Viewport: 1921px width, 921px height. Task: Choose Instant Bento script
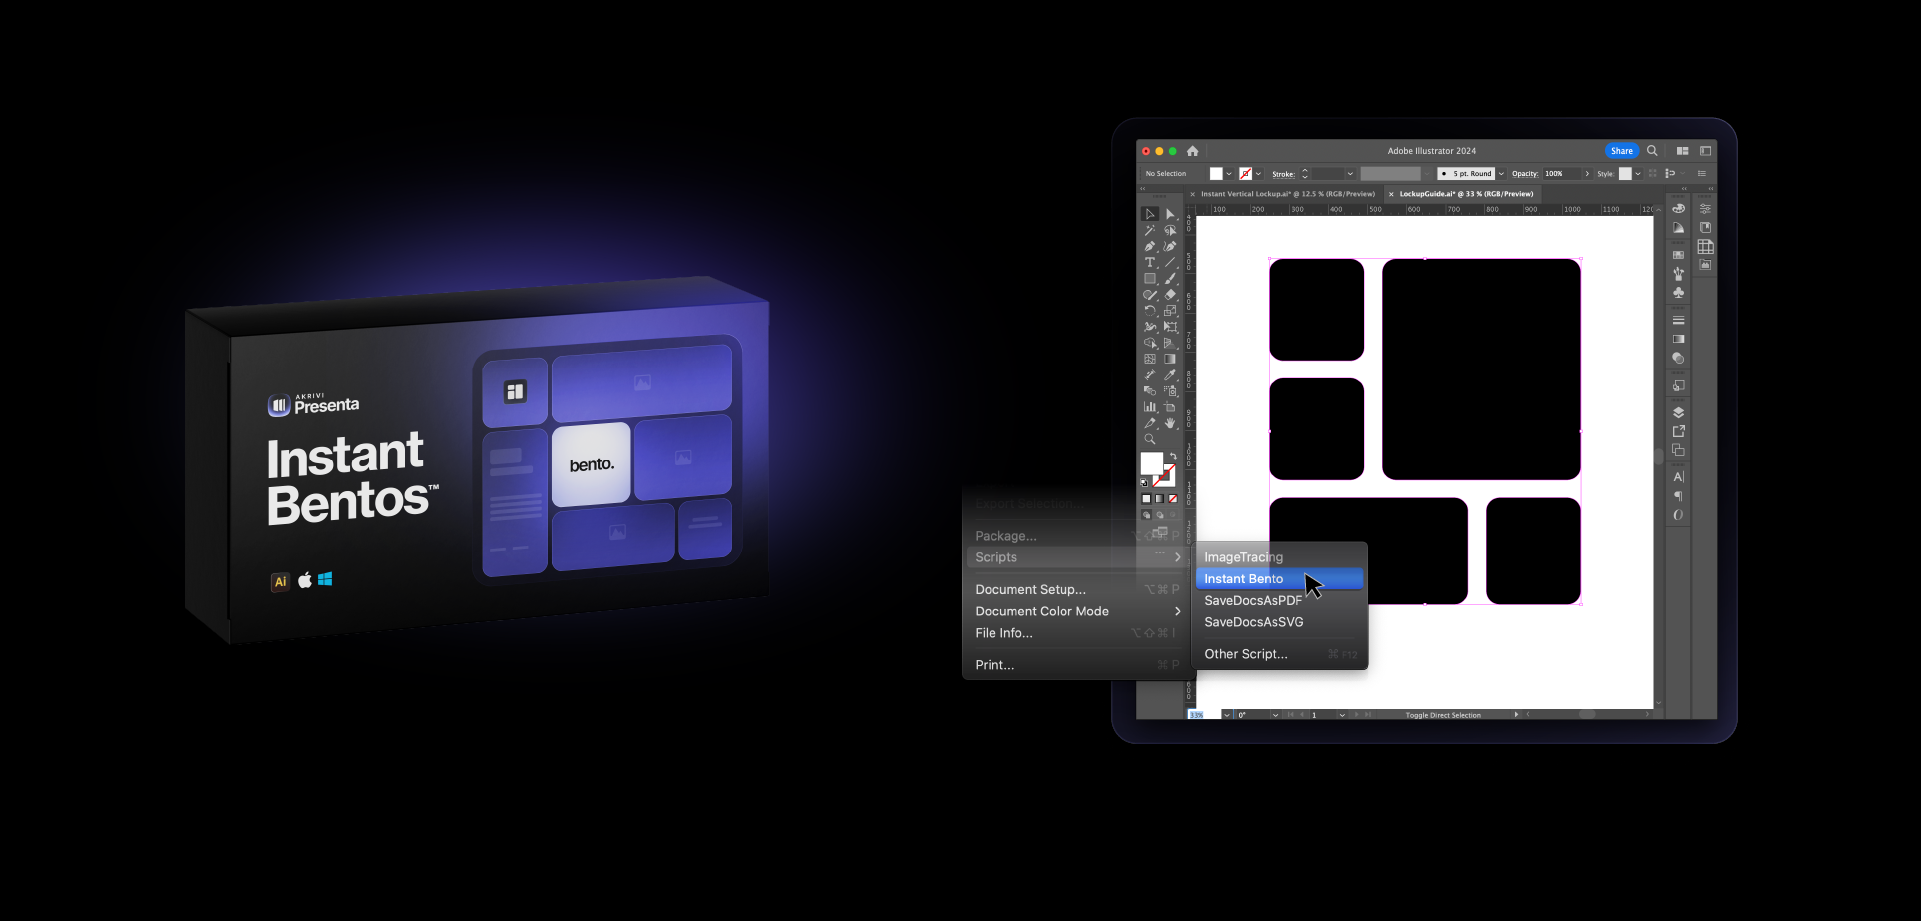pos(1280,579)
